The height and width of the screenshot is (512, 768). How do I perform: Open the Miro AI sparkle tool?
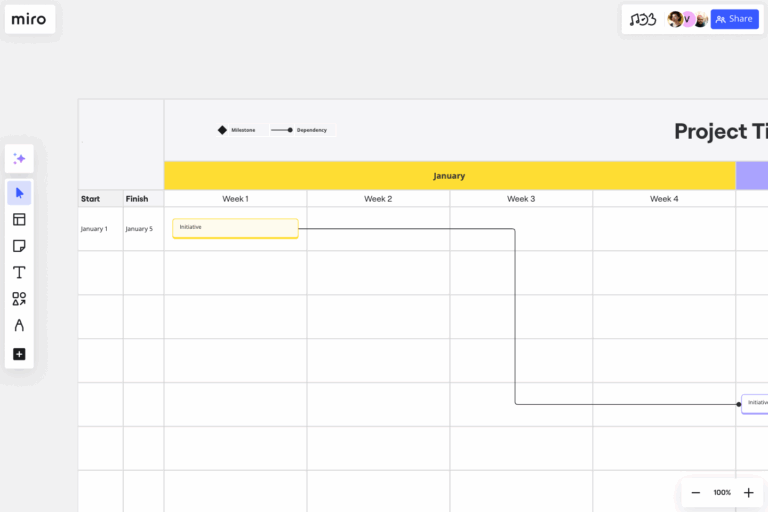tap(19, 158)
